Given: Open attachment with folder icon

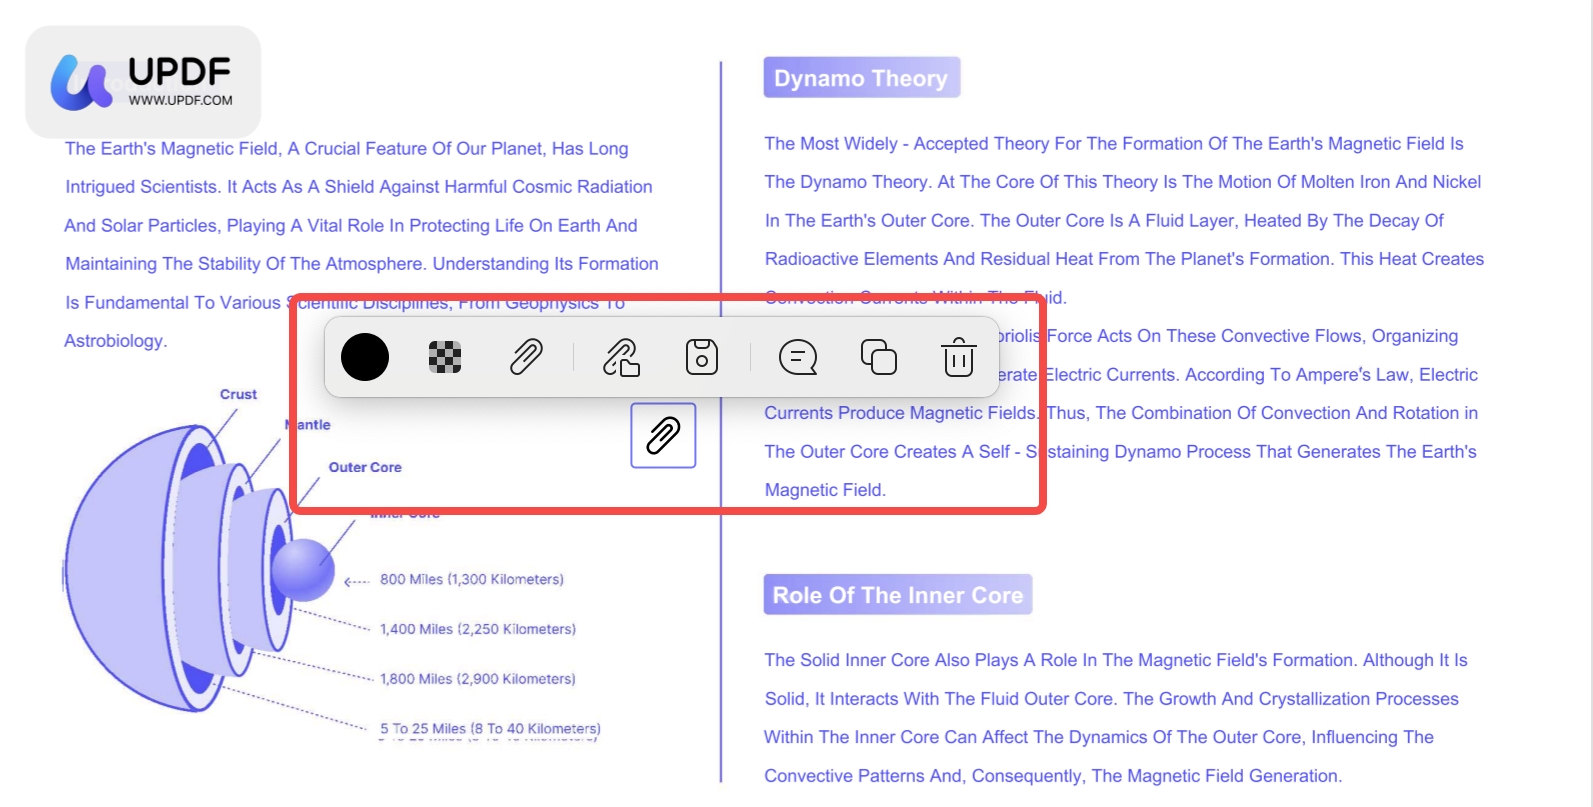Looking at the screenshot, I should coord(621,357).
